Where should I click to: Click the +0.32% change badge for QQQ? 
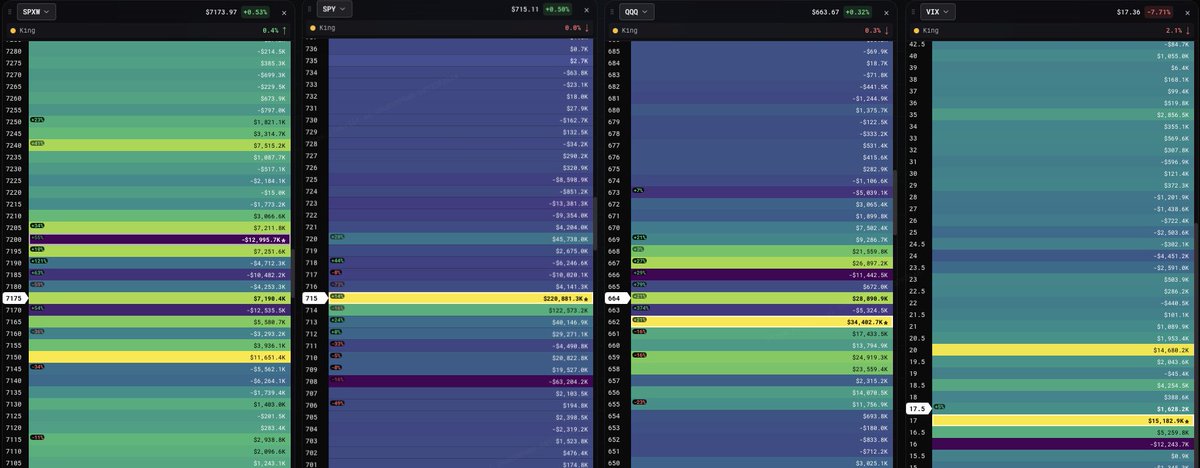tap(857, 12)
